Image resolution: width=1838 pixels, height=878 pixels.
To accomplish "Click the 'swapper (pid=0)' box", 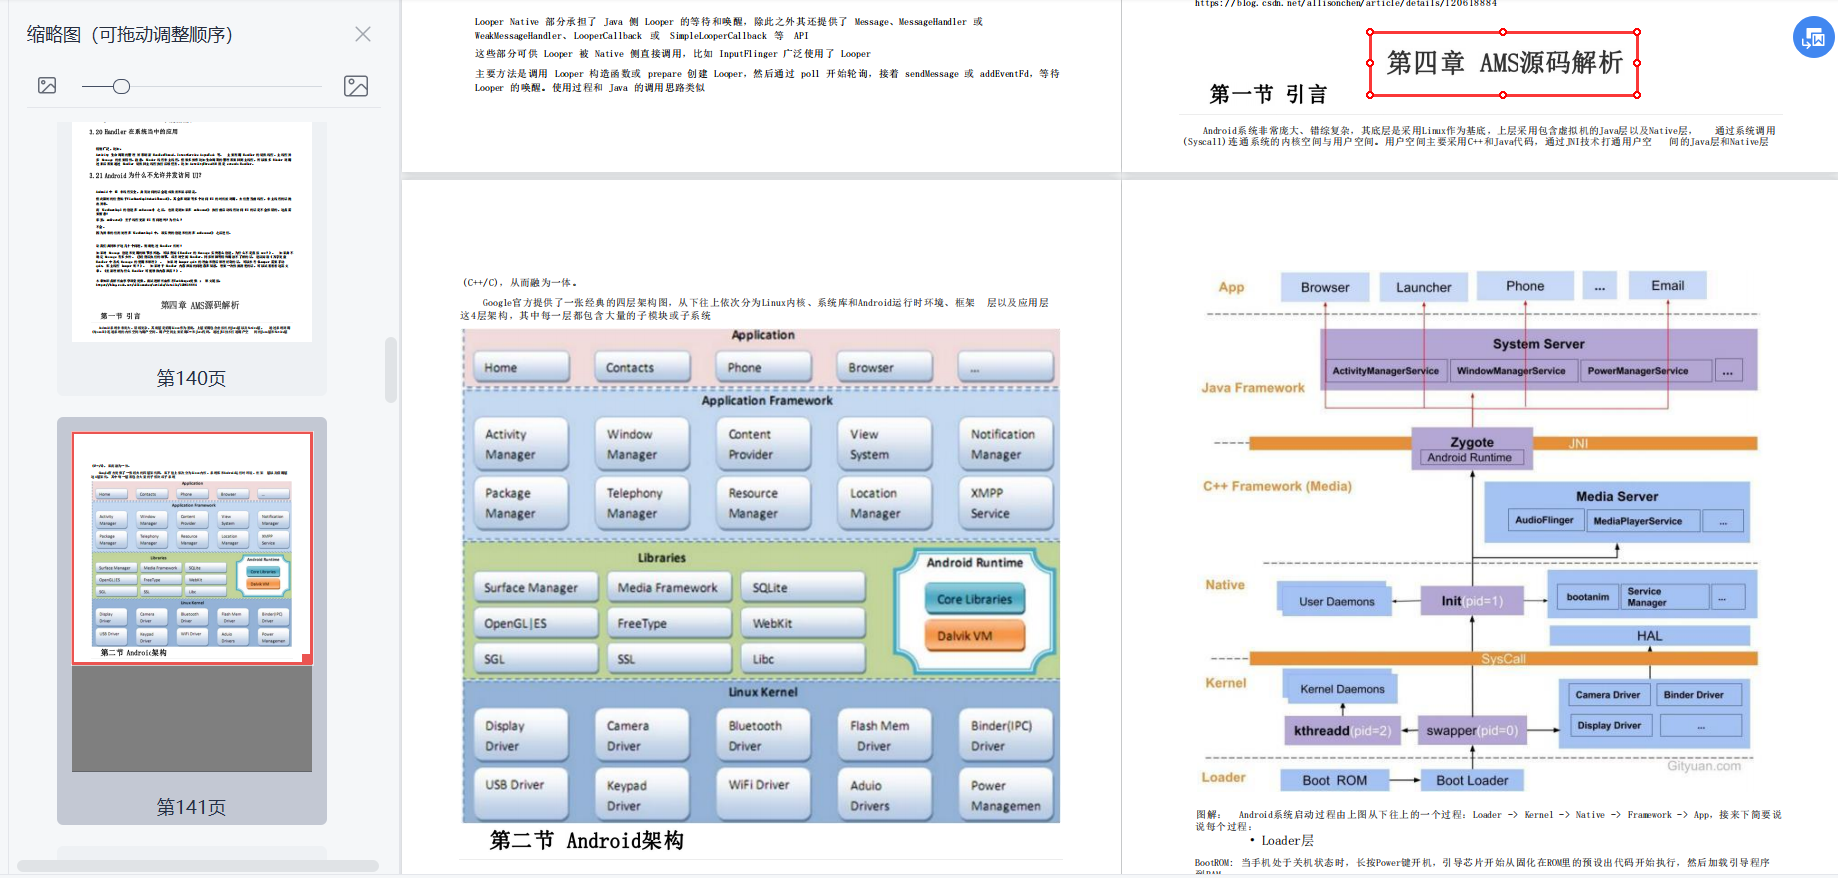I will 1472,731.
